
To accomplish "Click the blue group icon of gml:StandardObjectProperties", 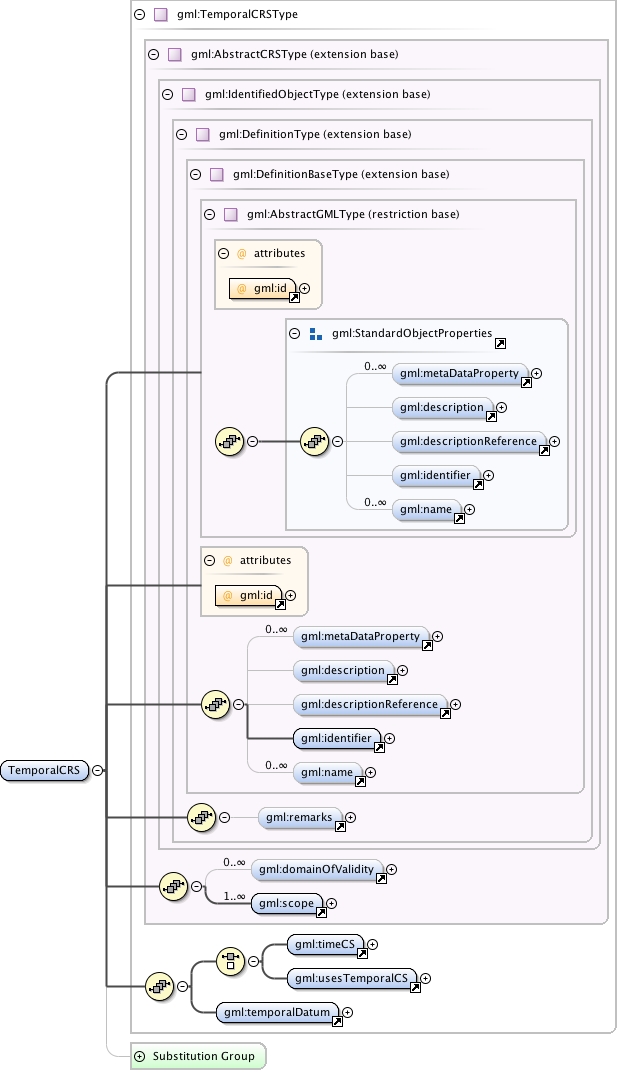I will coord(316,334).
